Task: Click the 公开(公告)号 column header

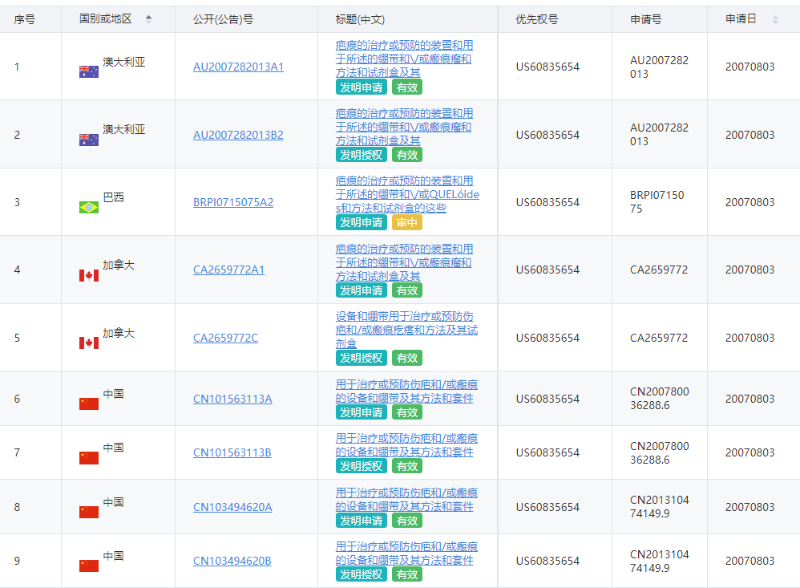Action: coord(222,19)
